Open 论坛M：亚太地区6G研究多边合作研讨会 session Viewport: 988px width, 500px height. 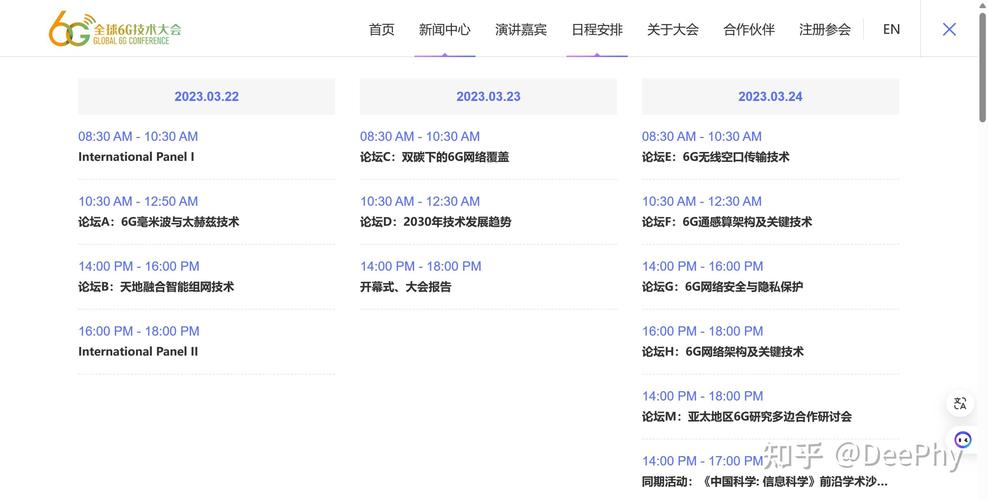pyautogui.click(x=747, y=416)
